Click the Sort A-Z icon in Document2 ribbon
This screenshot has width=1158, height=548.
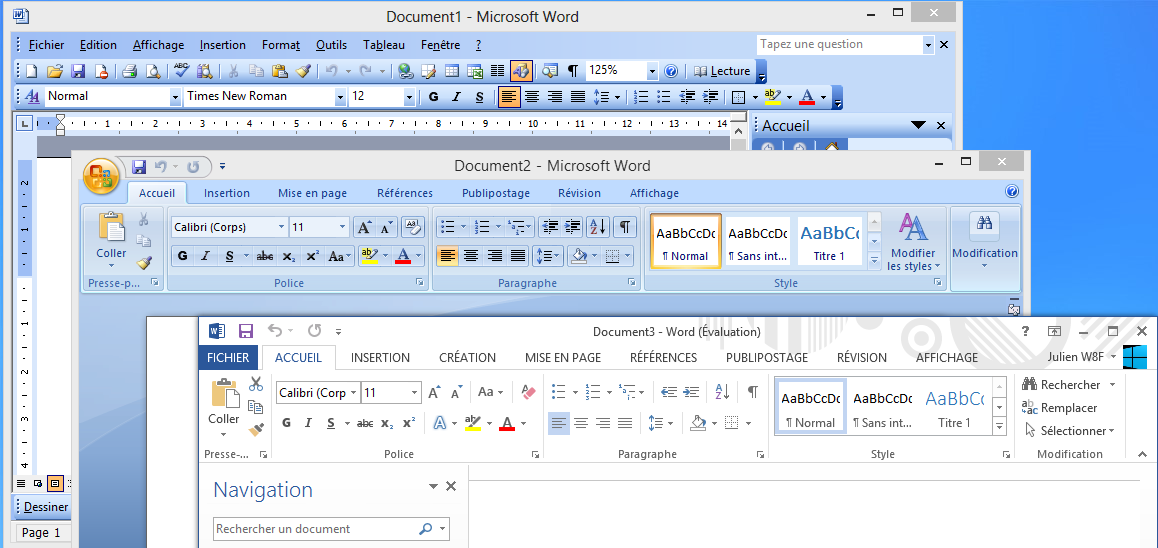pos(598,227)
